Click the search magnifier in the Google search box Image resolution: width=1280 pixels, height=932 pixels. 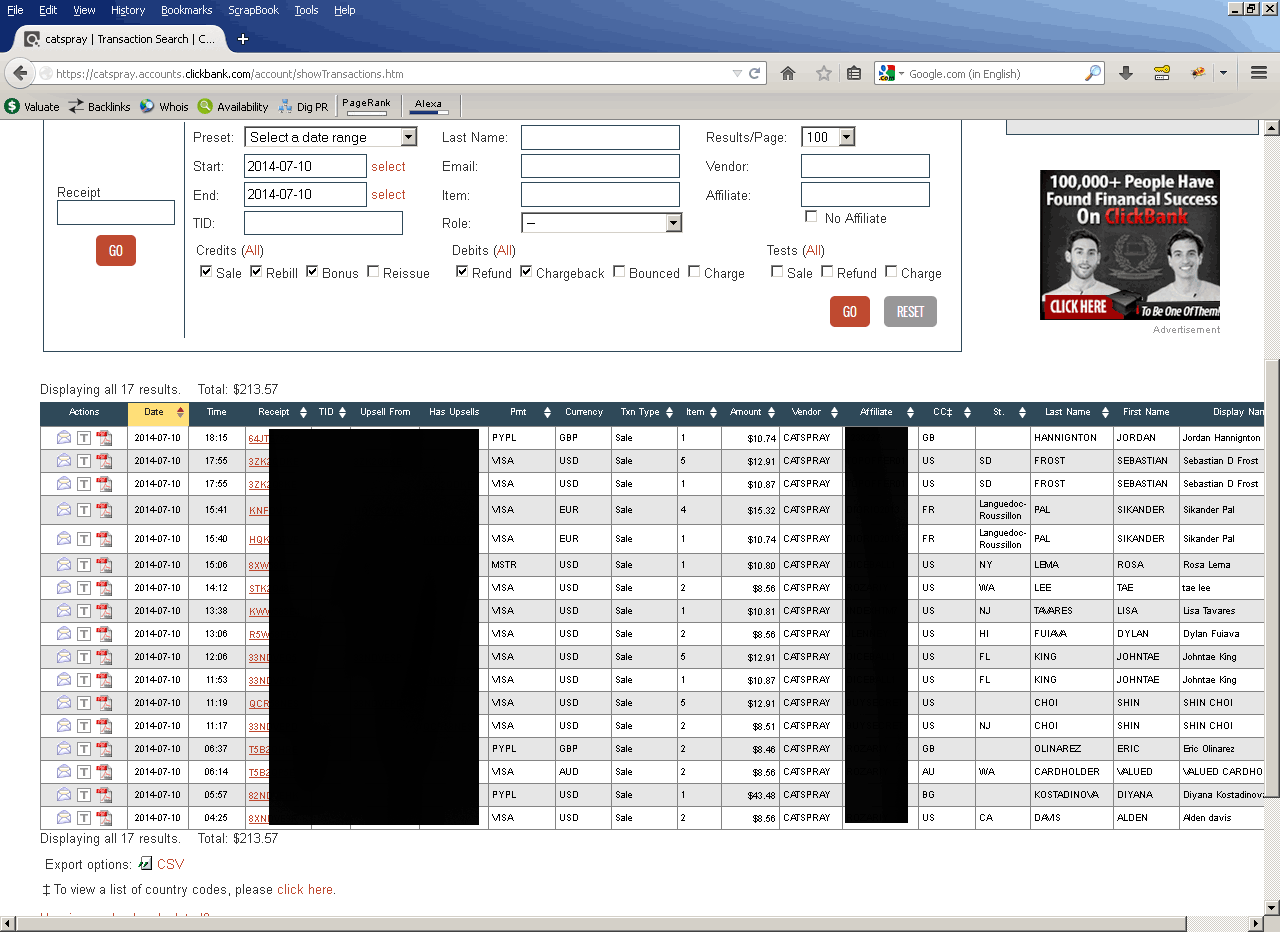[1092, 73]
